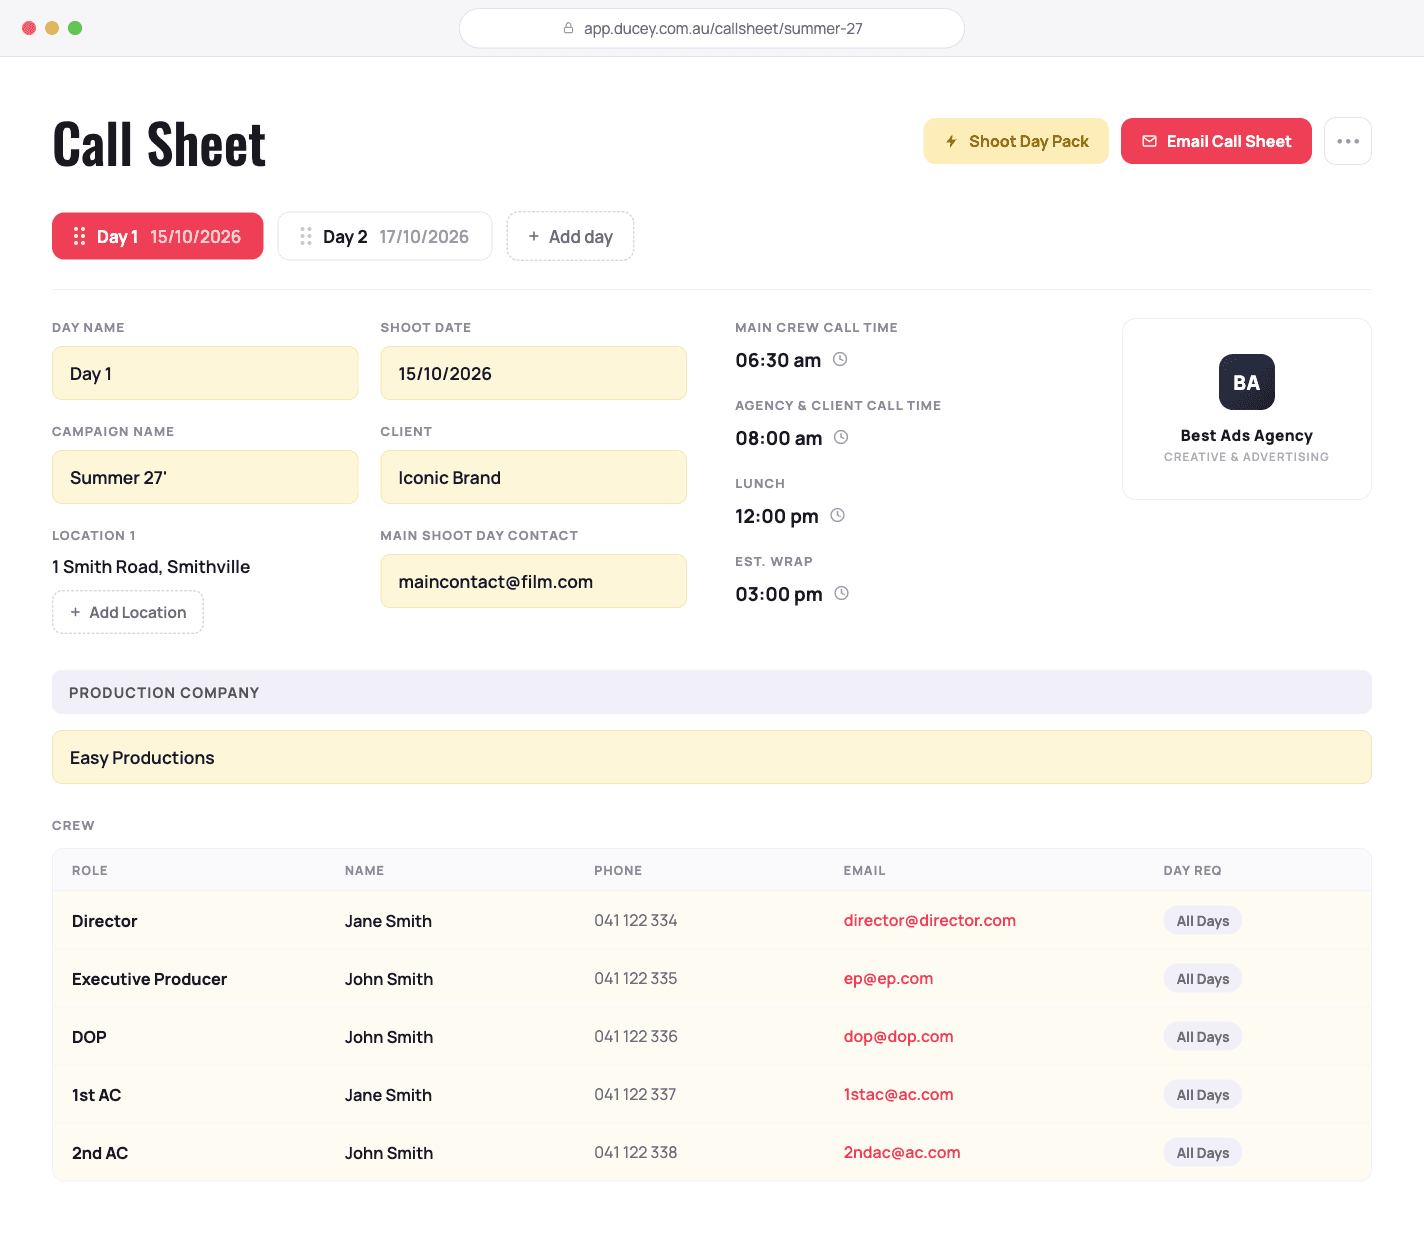Edit the Shoot Date field
This screenshot has width=1424, height=1240.
(x=534, y=373)
